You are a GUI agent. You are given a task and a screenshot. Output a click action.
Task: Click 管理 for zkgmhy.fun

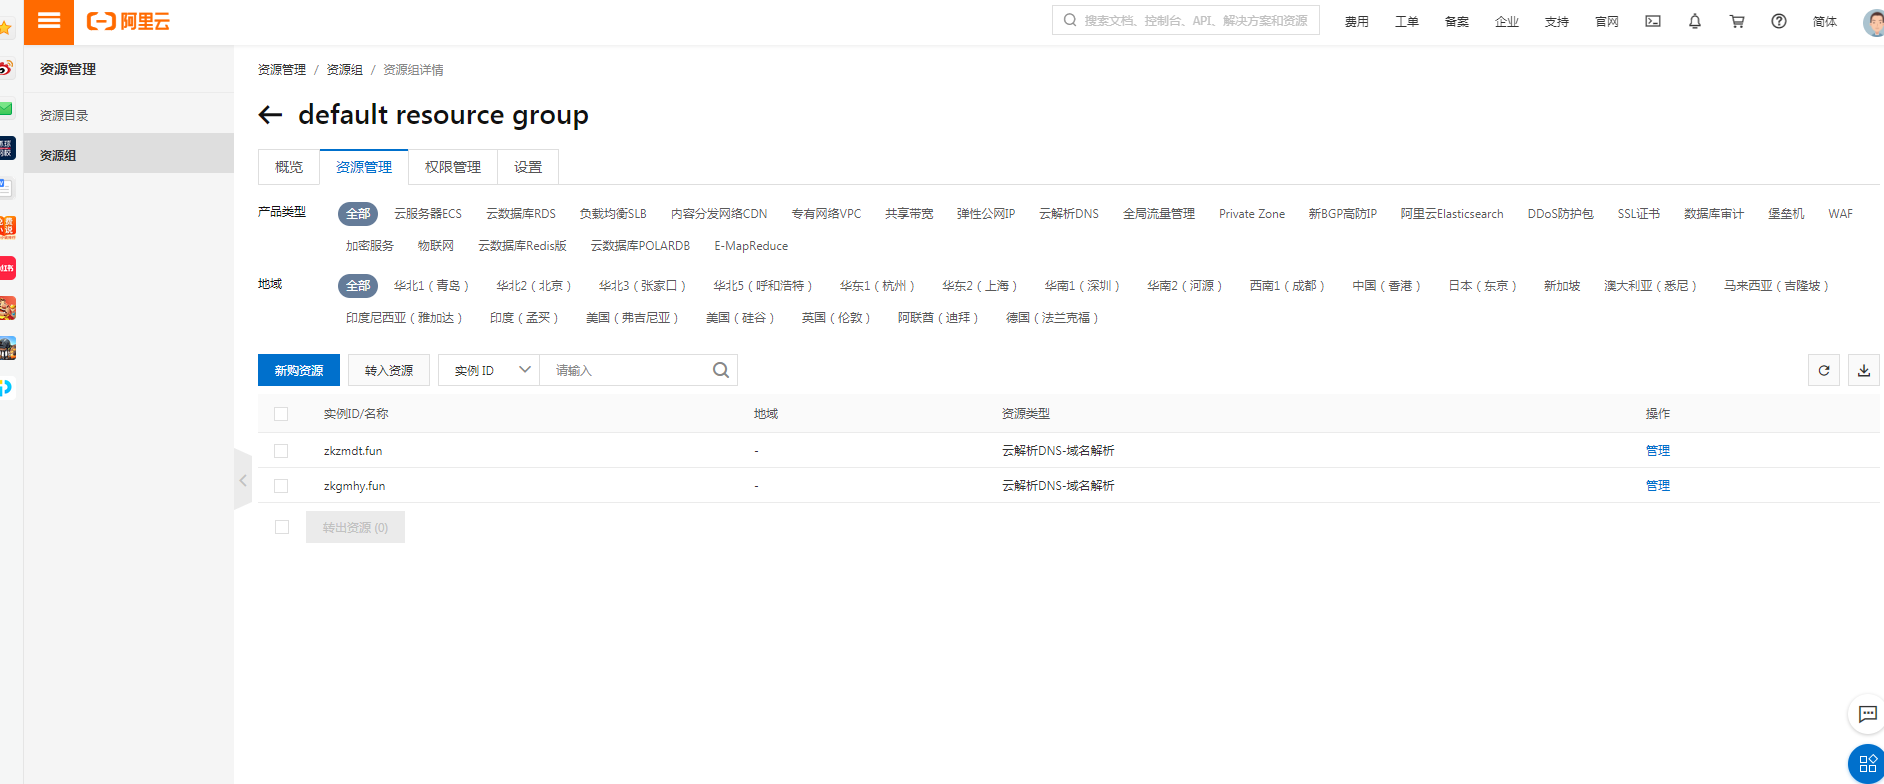pos(1658,486)
